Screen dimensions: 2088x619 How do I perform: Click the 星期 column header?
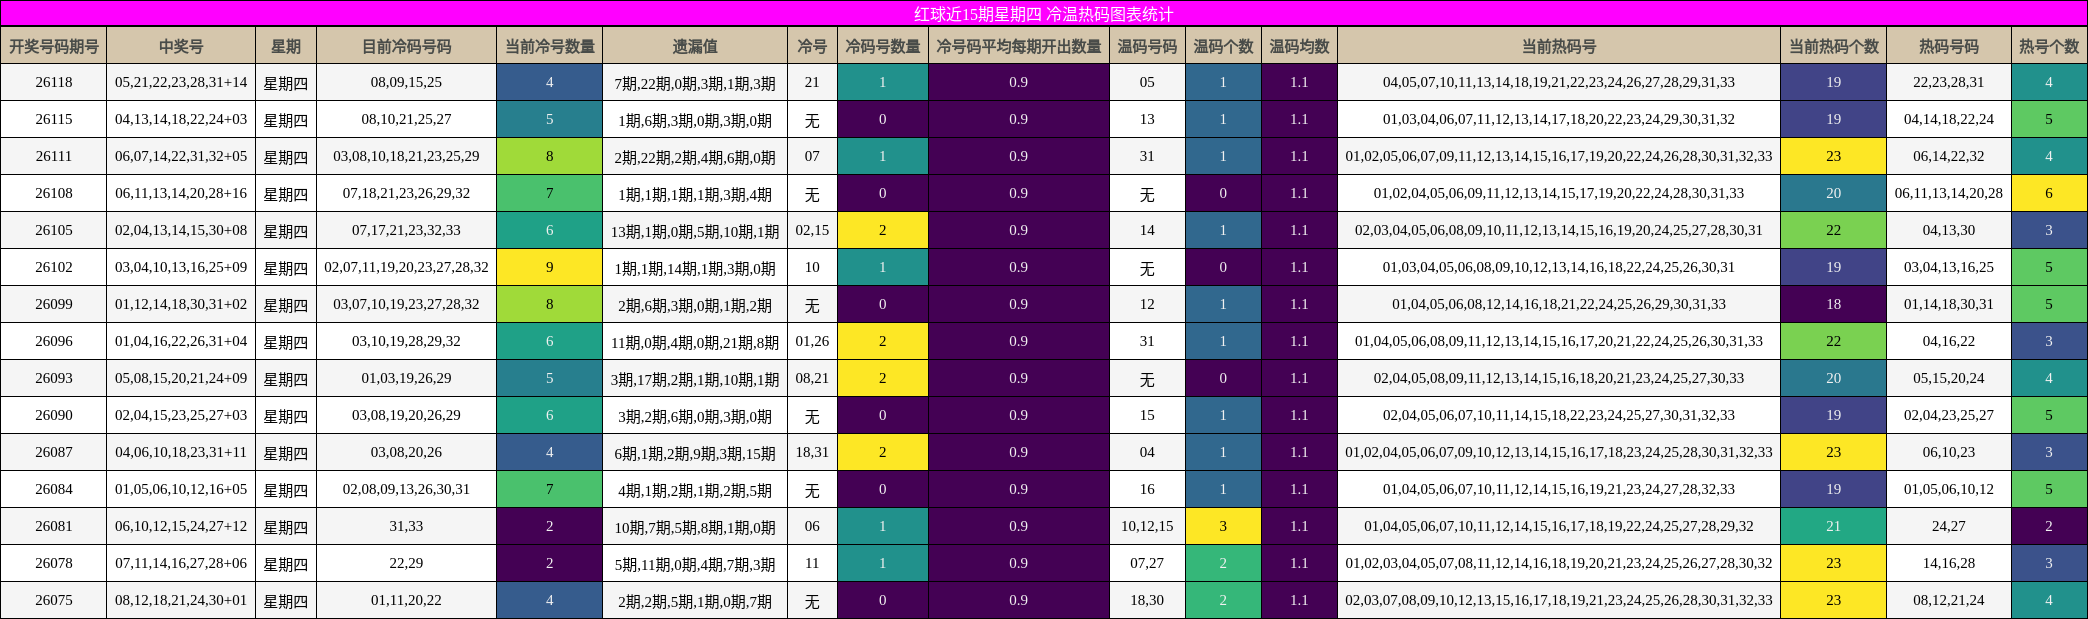click(286, 46)
